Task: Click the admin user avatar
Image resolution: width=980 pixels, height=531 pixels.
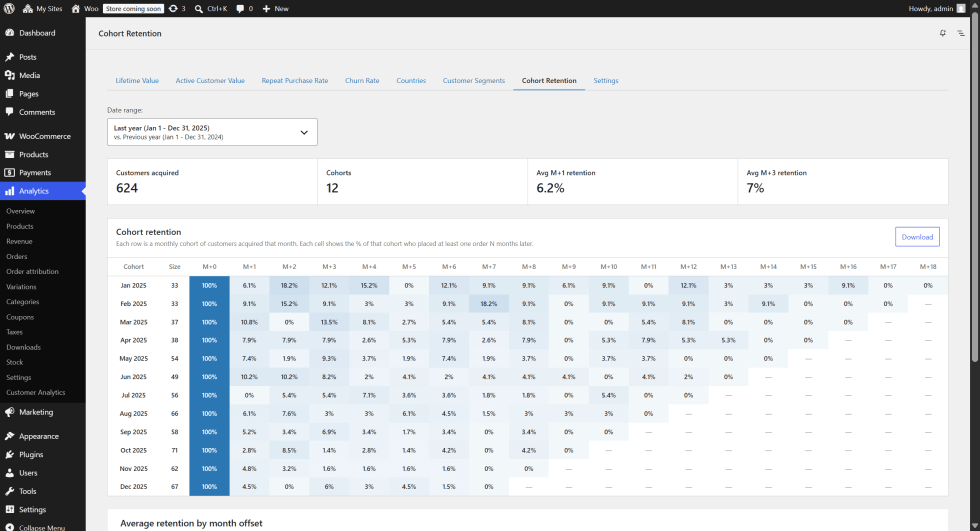Action: [x=961, y=9]
